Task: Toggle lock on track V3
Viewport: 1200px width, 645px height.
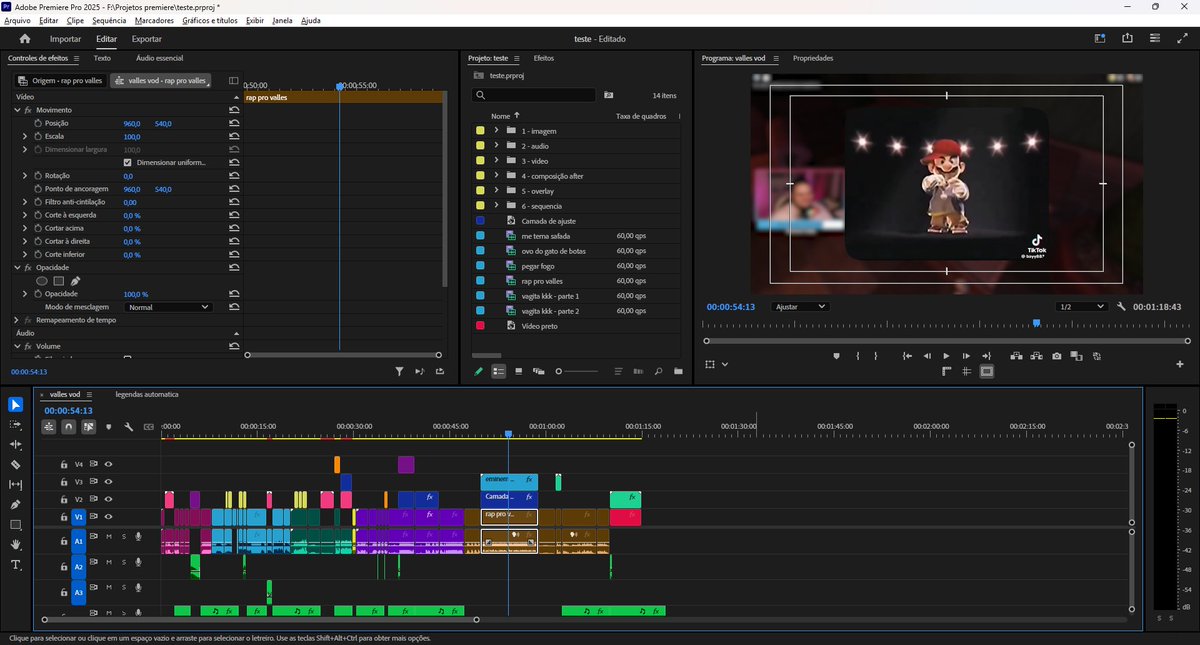Action: 64,482
